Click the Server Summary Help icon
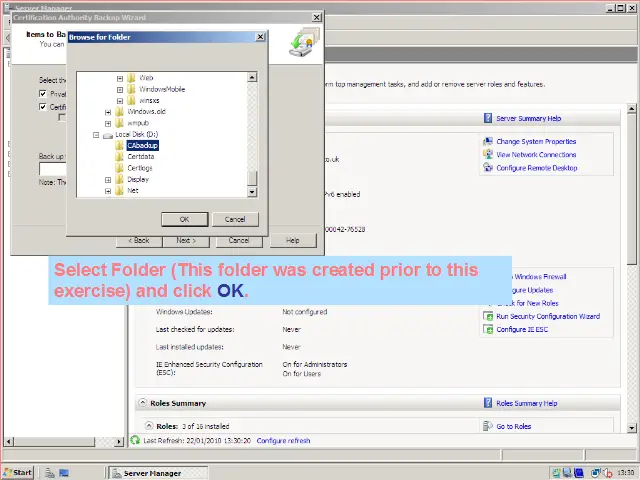Viewport: 640px width, 480px height. tap(488, 118)
